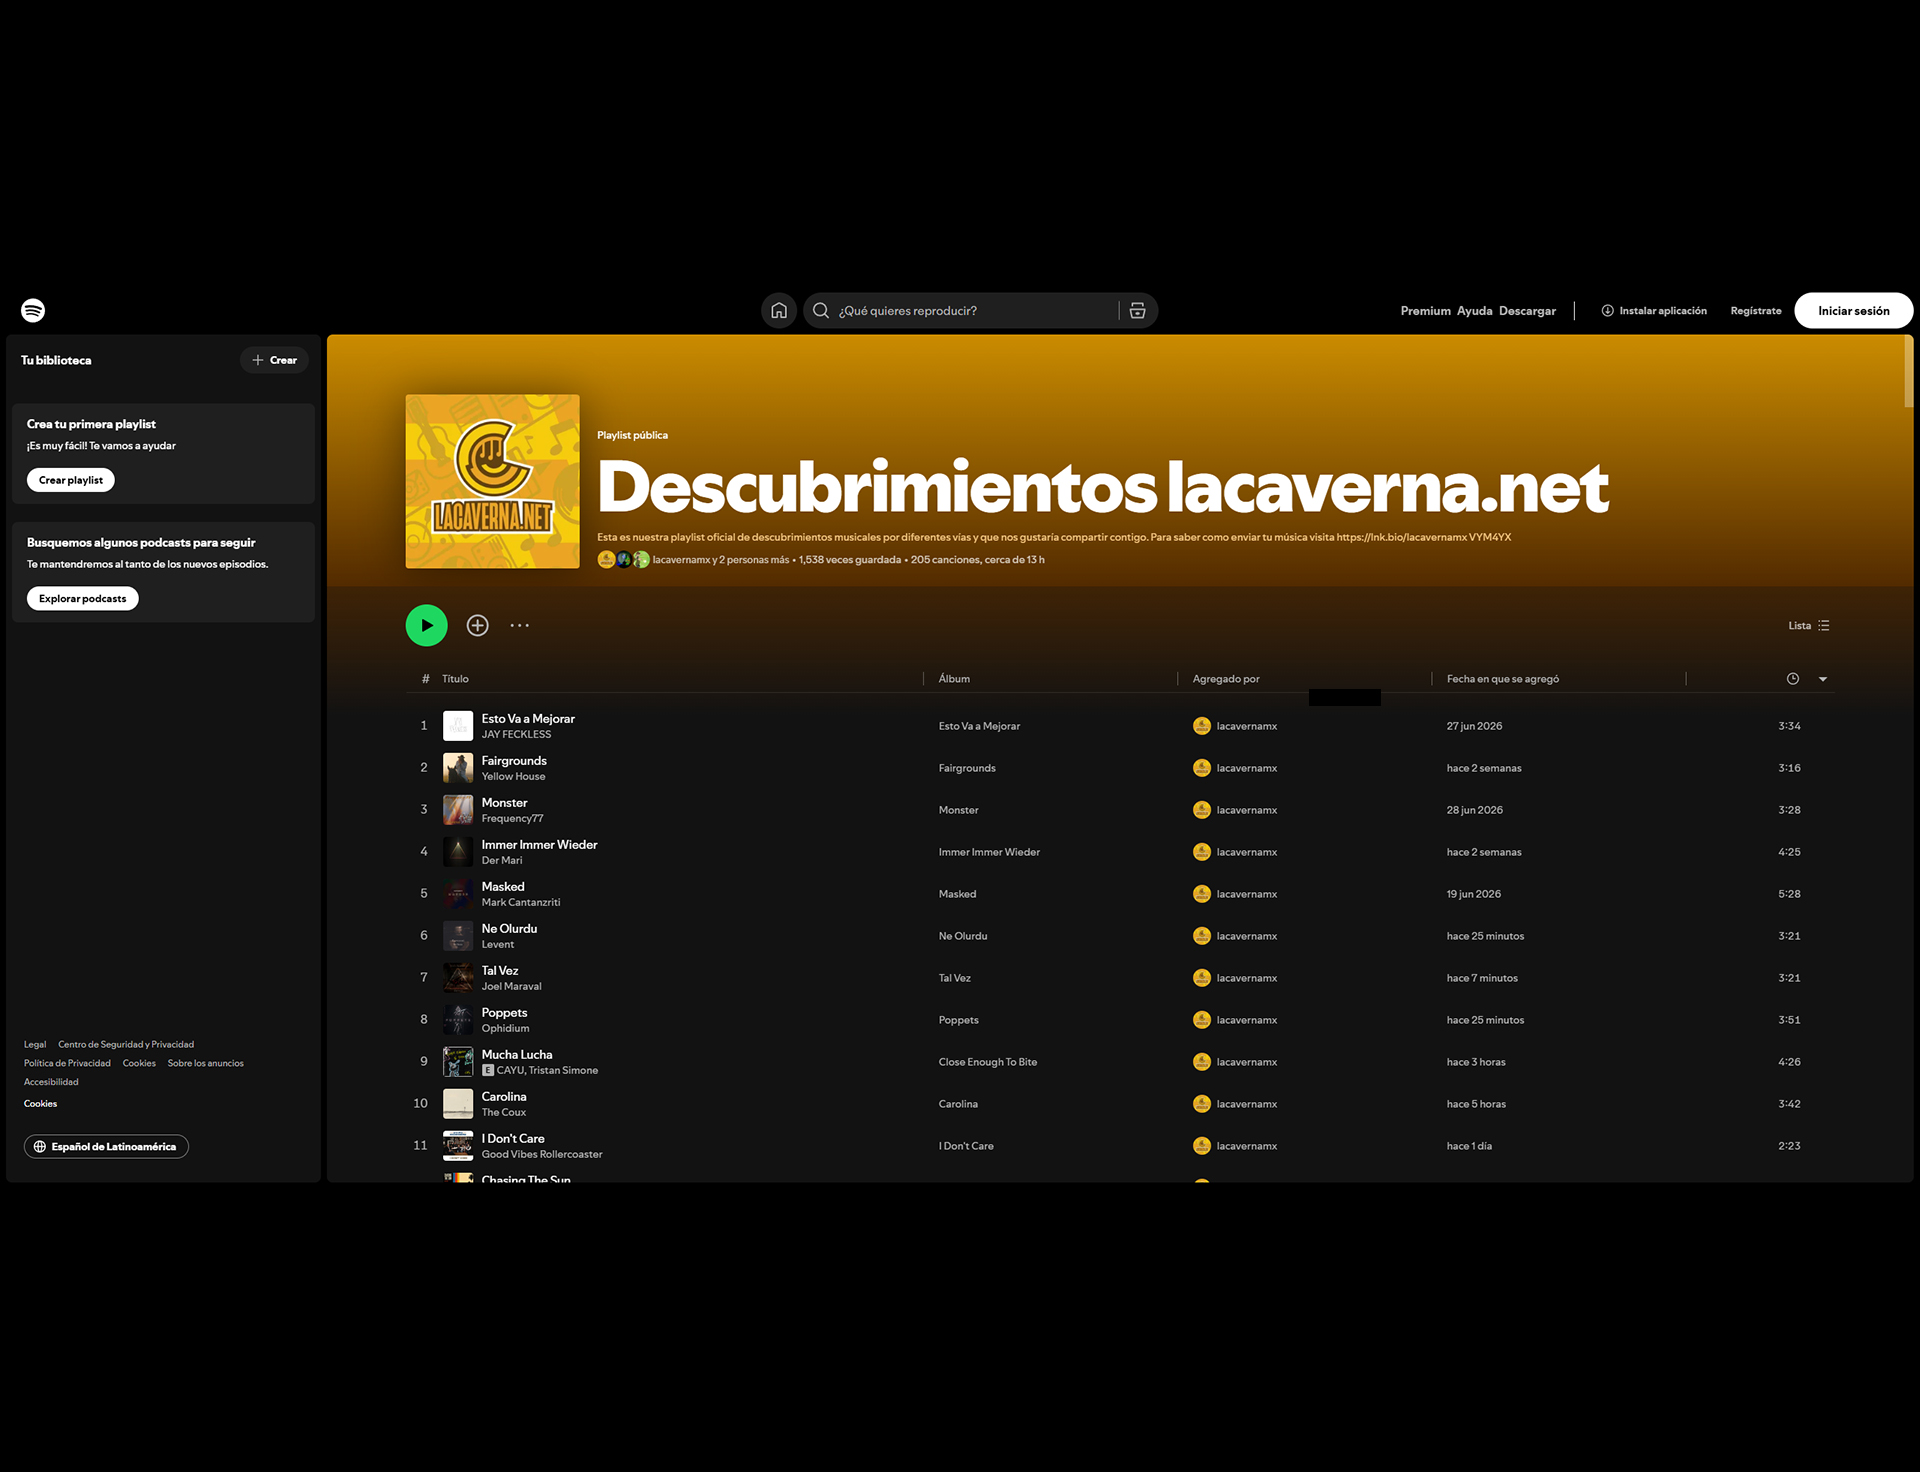Click the search magnifier icon
Image resolution: width=1920 pixels, height=1472 pixels.
[x=821, y=311]
